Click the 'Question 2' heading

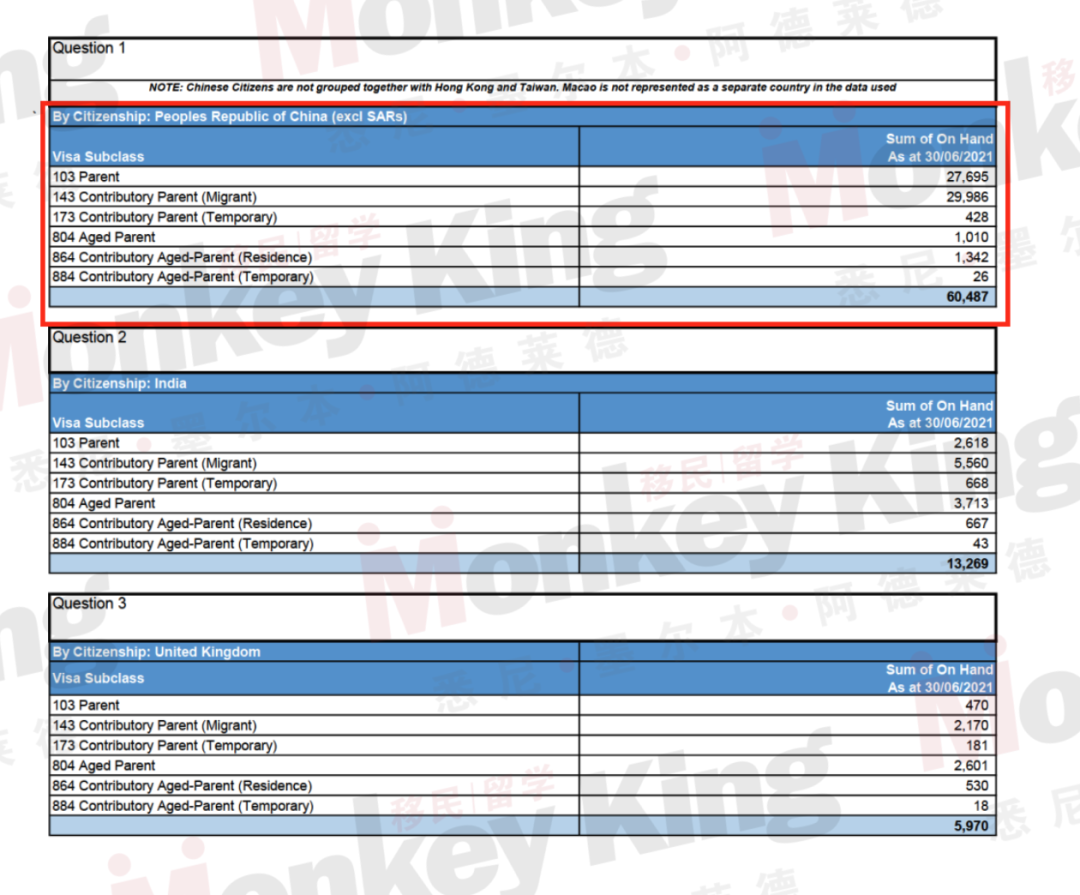pos(90,337)
